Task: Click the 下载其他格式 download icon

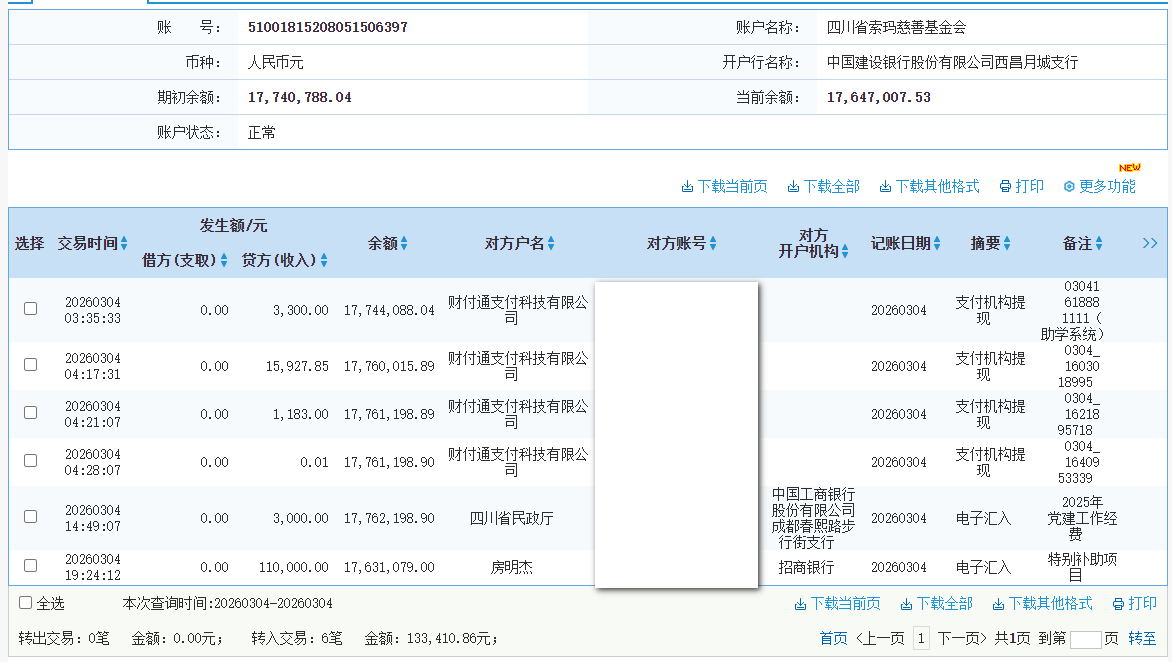Action: coord(884,186)
